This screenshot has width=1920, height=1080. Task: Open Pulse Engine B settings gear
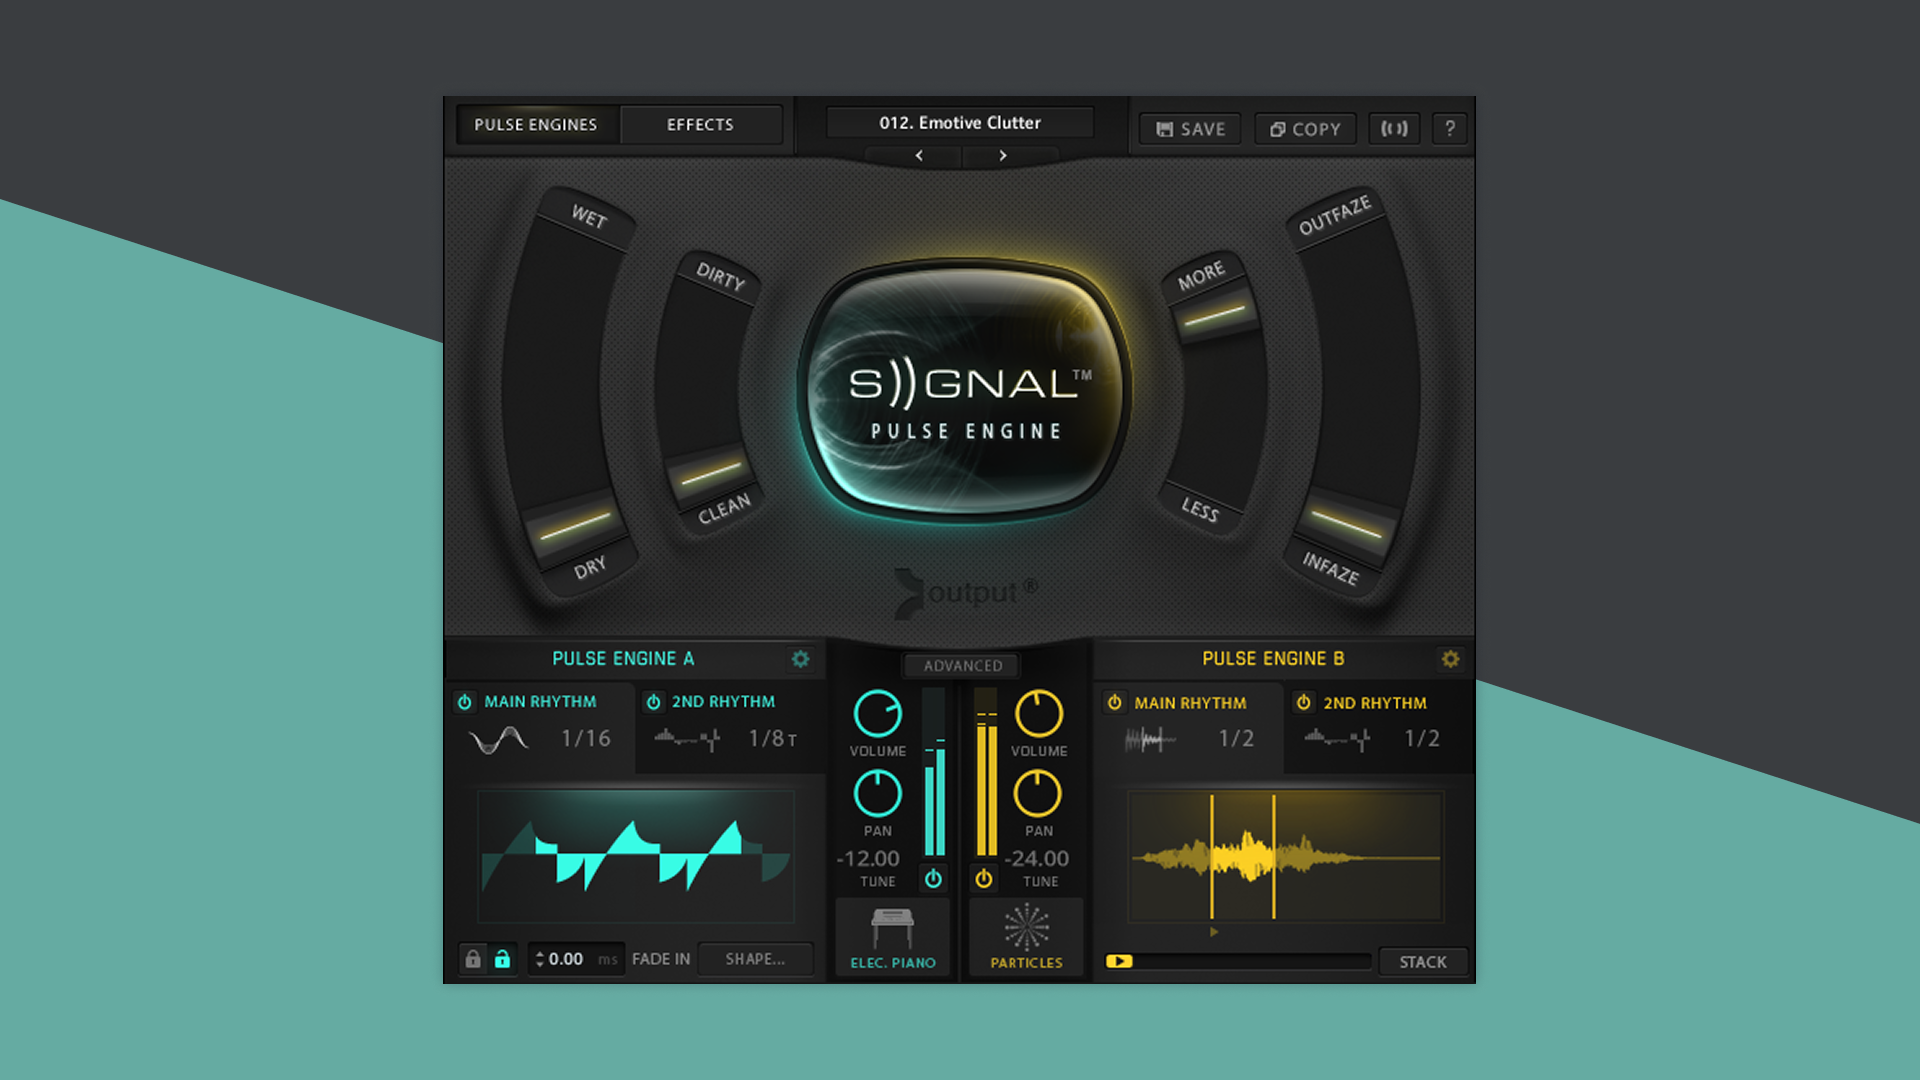[1450, 659]
